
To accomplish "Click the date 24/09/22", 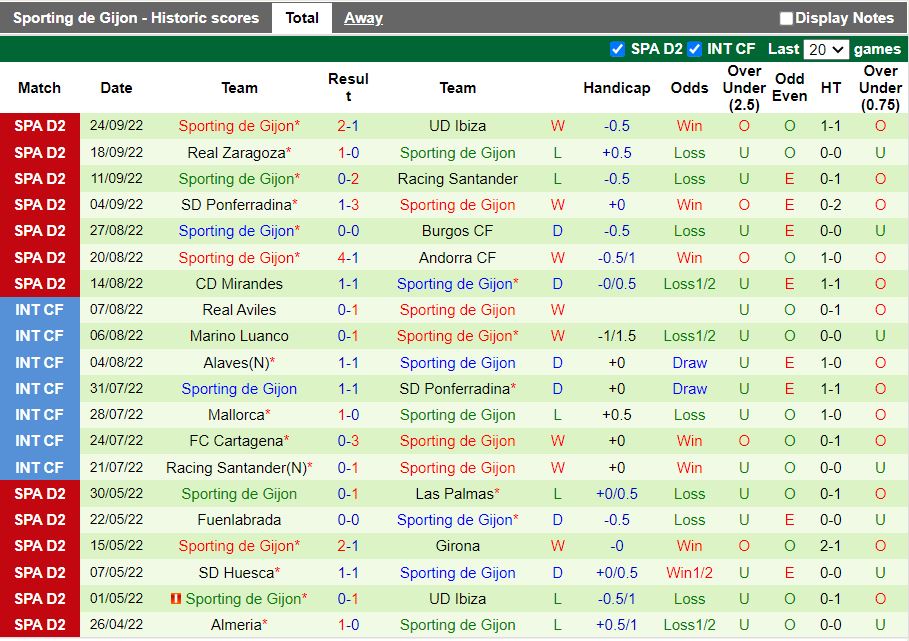I will point(116,126).
